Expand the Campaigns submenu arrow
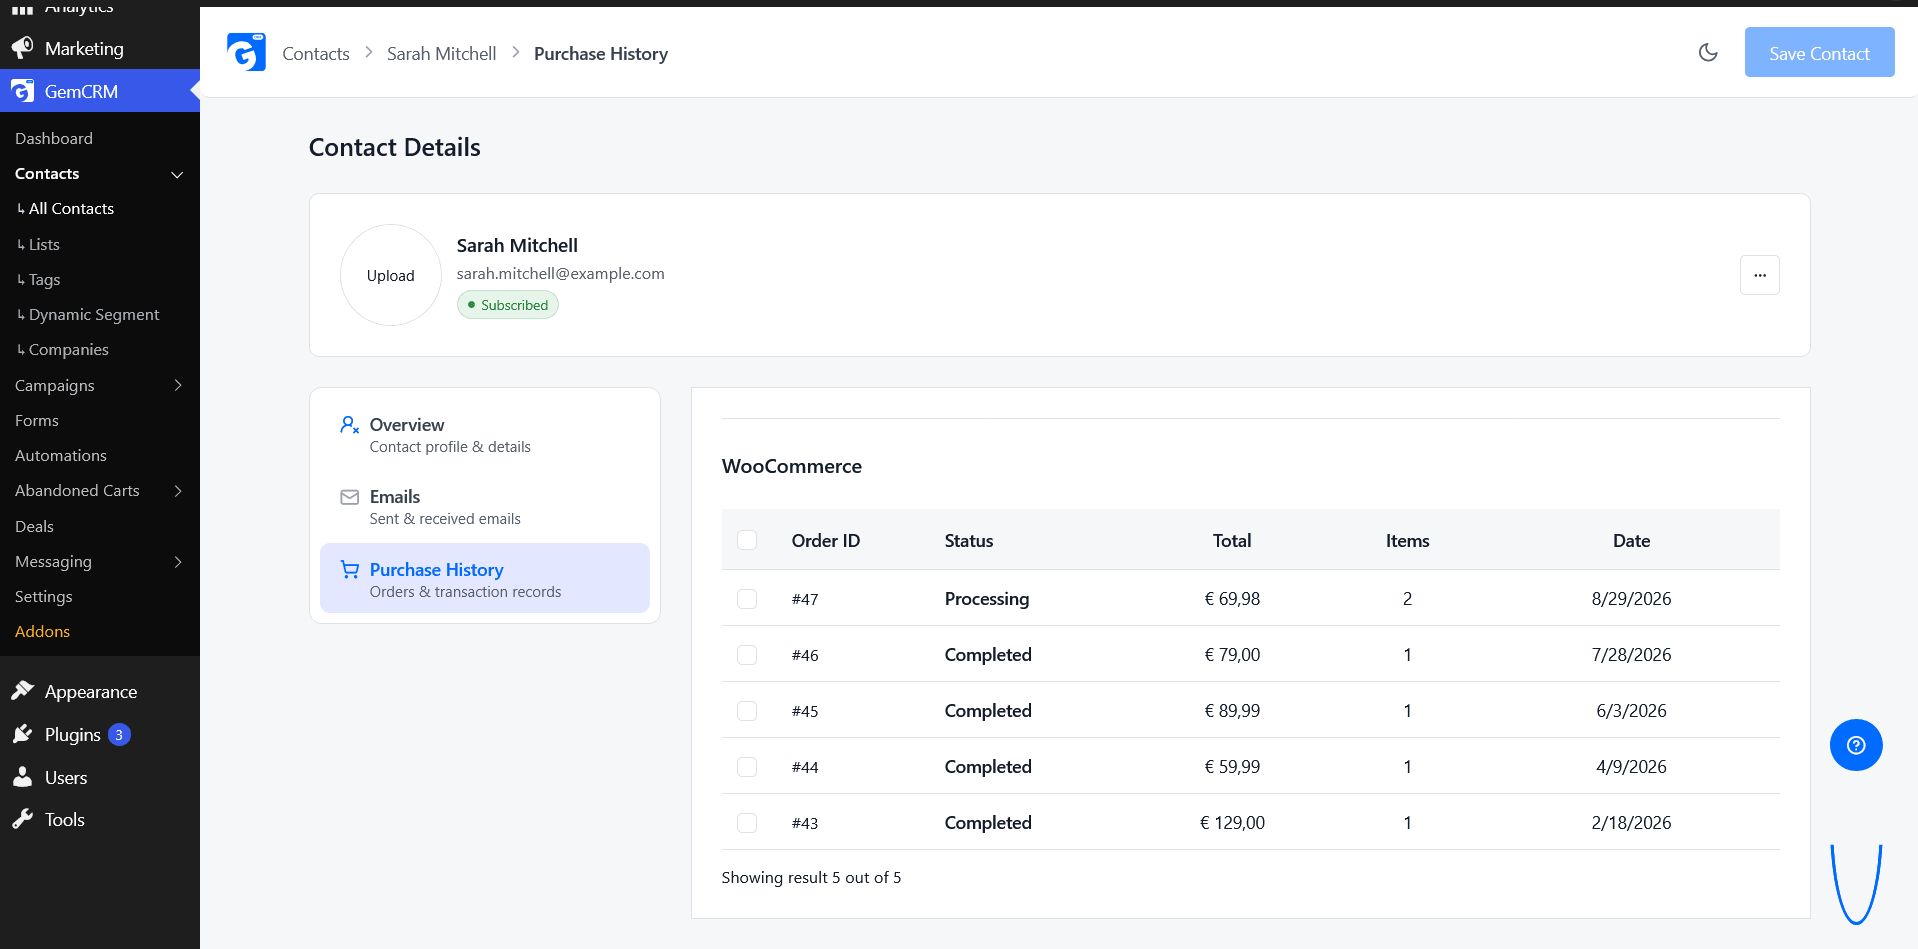Screen dimensions: 1918x949 [178, 385]
